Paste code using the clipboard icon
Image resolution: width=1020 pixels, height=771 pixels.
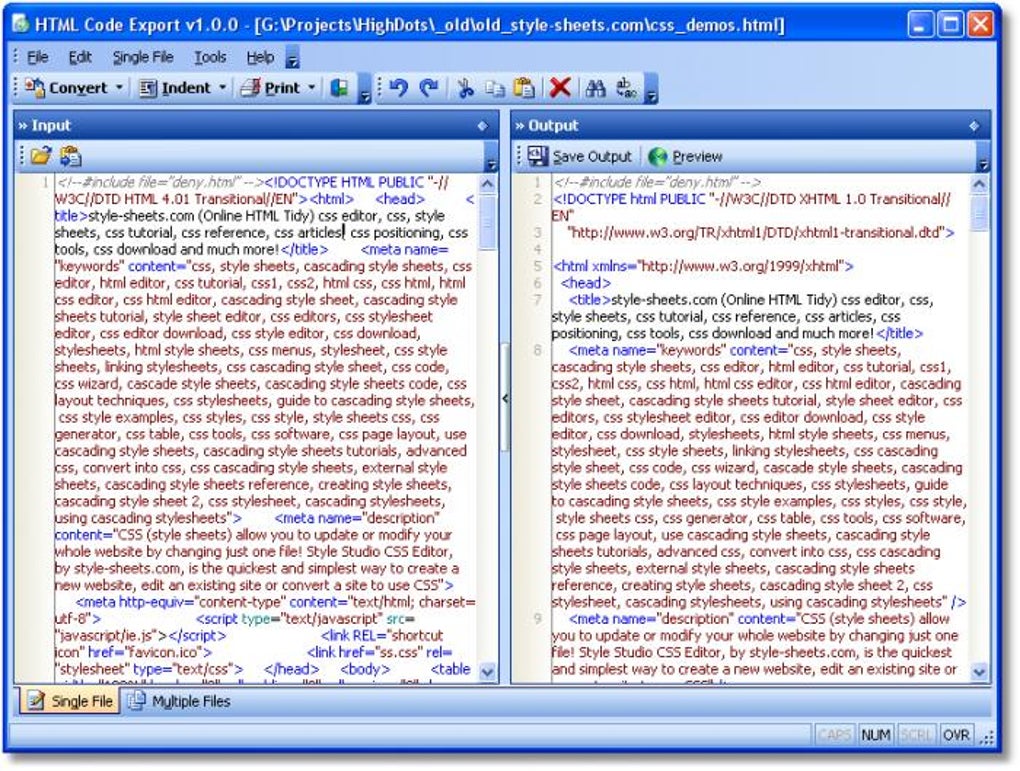pyautogui.click(x=524, y=88)
